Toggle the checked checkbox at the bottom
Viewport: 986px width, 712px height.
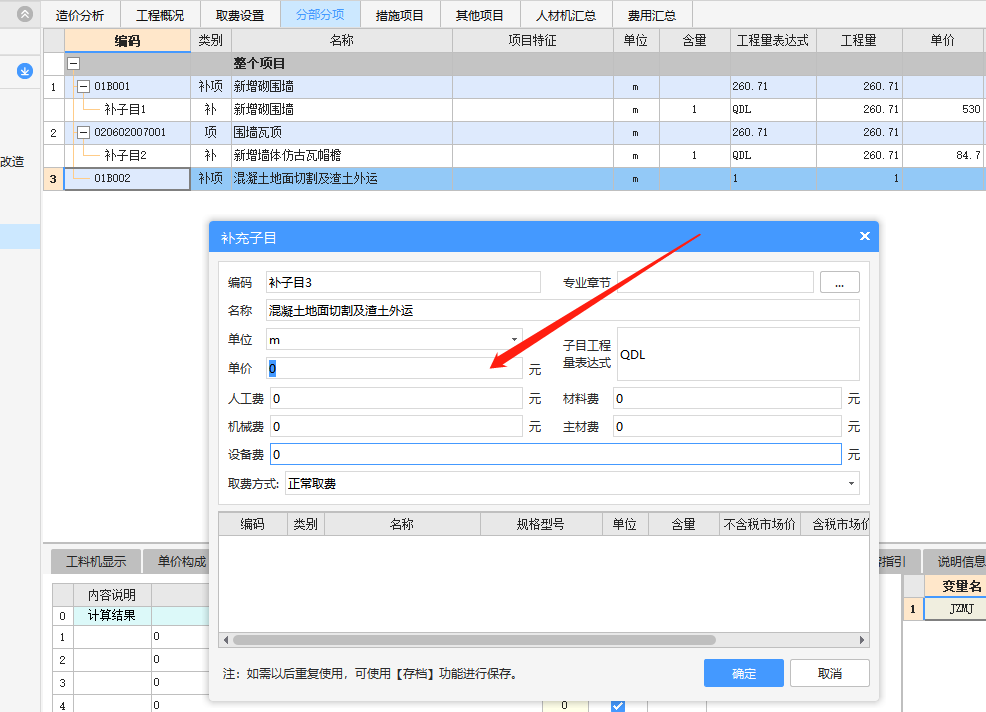[618, 706]
